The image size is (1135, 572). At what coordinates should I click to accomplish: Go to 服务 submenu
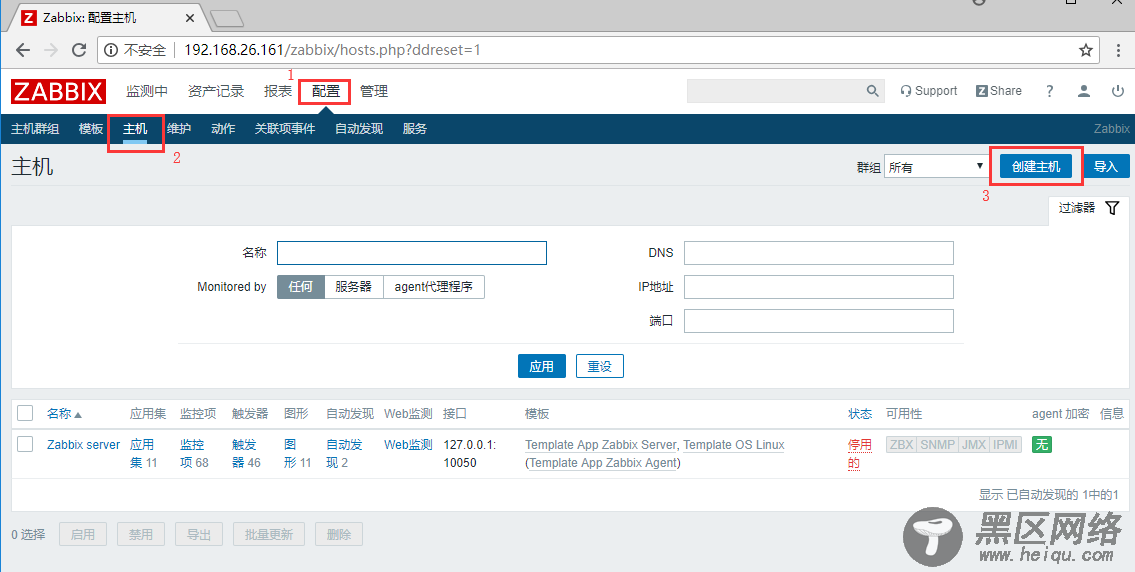(x=415, y=129)
